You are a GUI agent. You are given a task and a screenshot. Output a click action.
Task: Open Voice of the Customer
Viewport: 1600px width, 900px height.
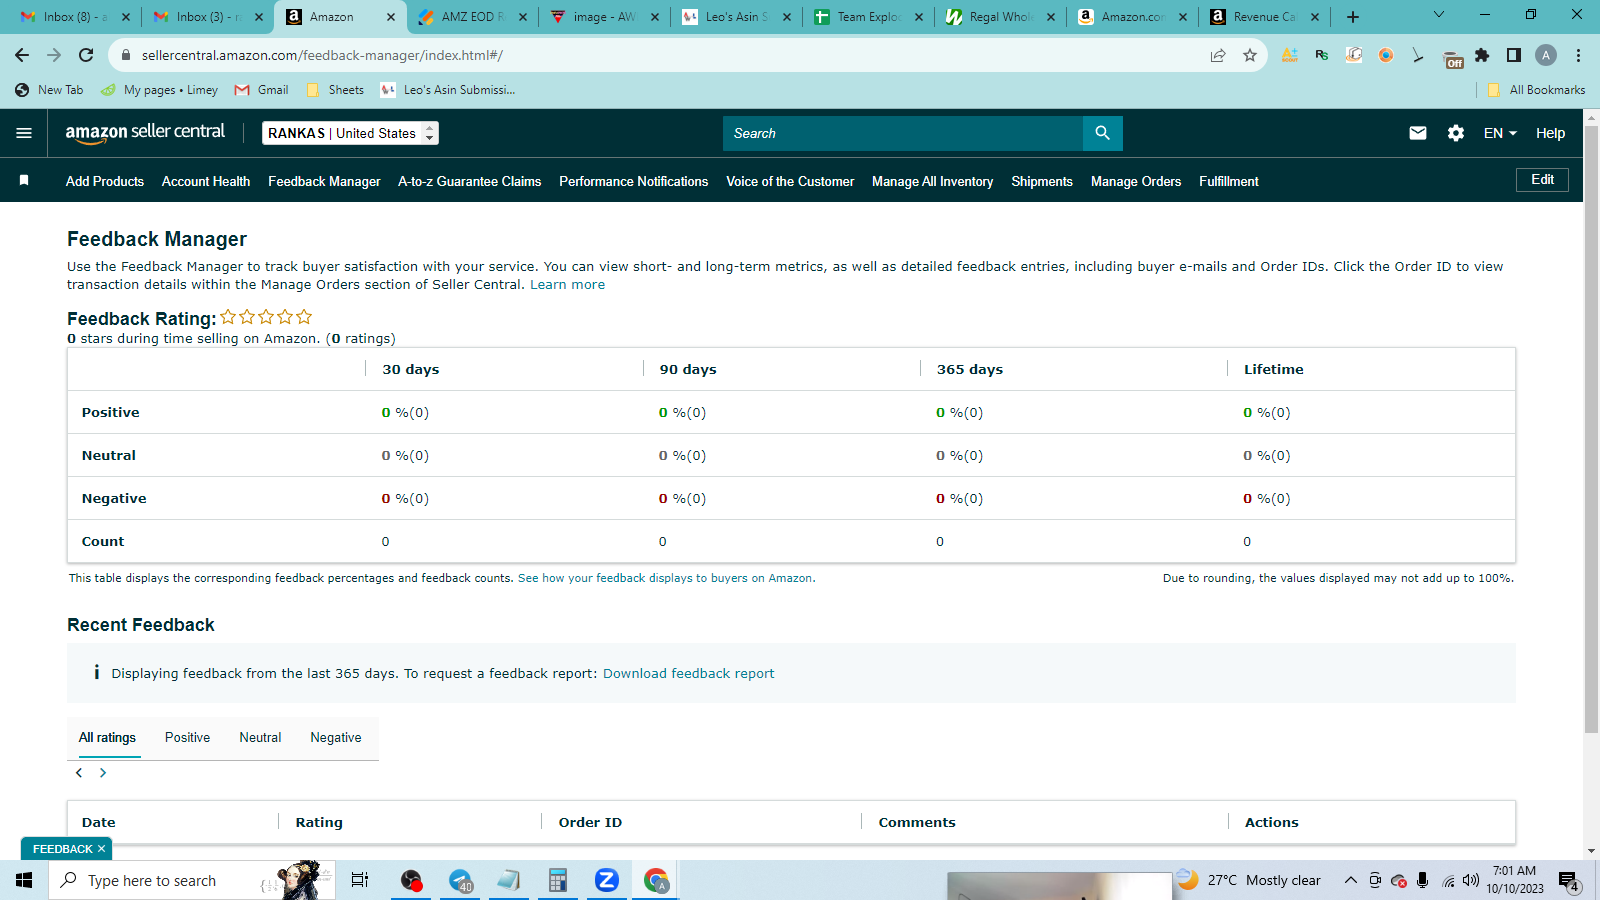(x=790, y=181)
